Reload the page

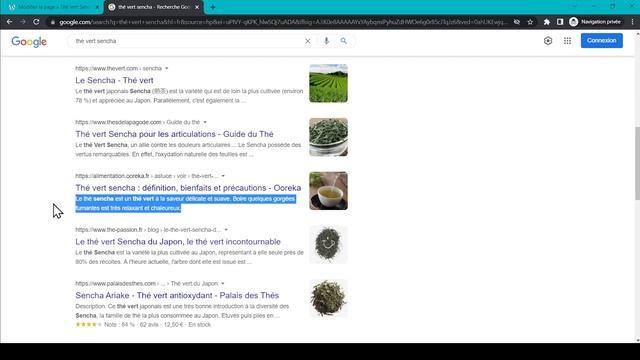36,22
